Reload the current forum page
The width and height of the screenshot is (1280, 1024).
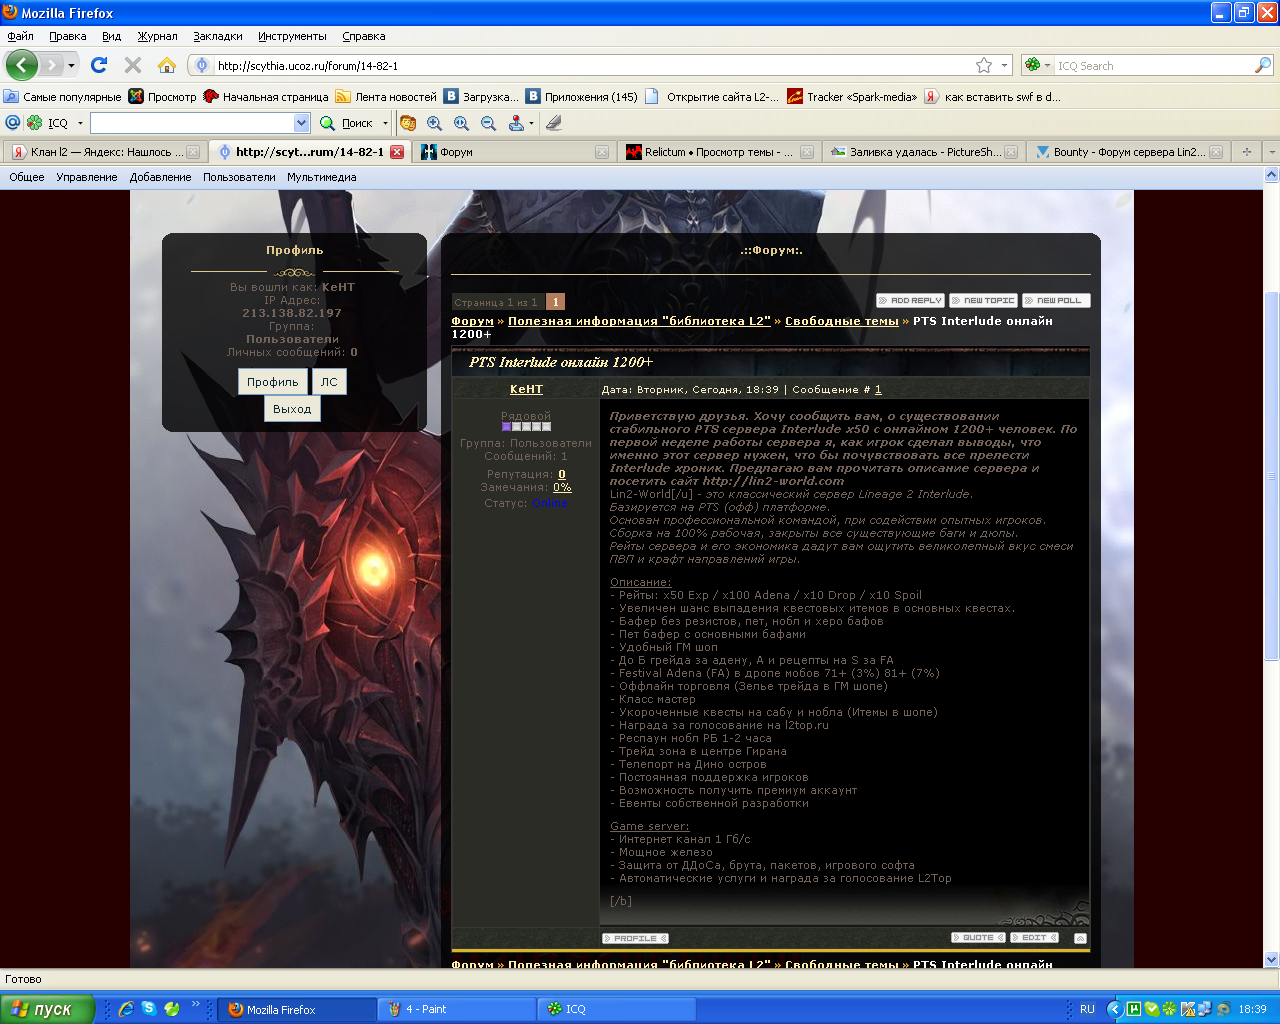coord(99,65)
